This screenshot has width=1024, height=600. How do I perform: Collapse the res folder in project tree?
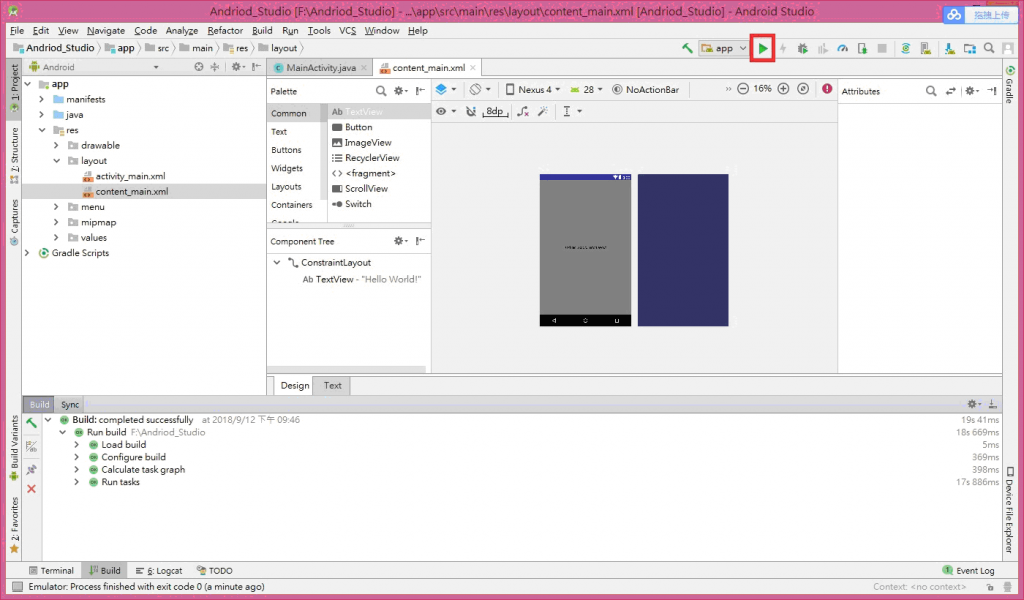(x=42, y=130)
